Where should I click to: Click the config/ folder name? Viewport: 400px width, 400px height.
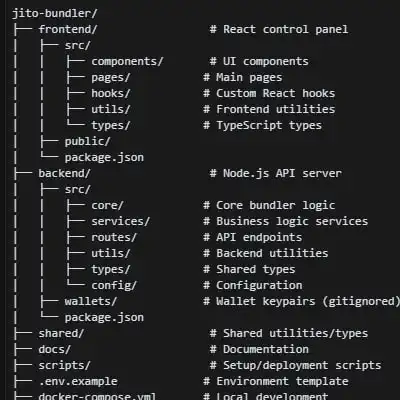tap(114, 286)
